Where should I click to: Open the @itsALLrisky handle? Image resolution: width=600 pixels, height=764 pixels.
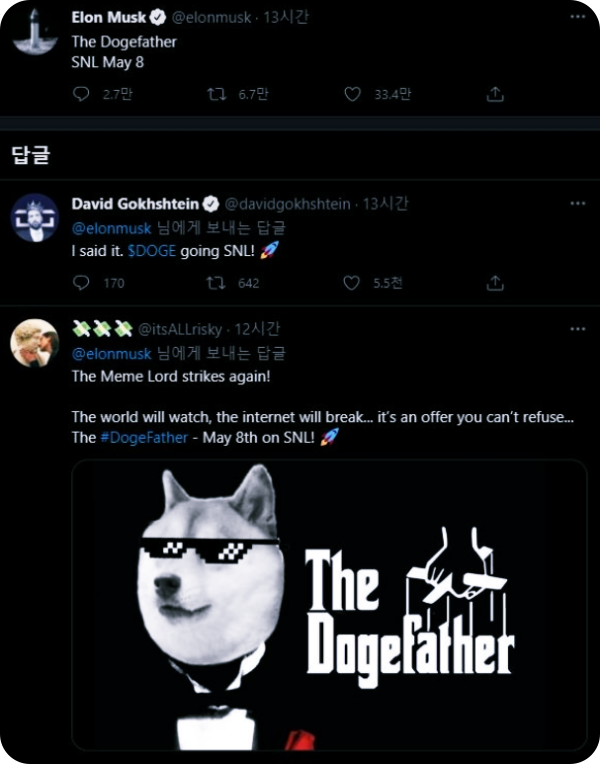(x=180, y=330)
